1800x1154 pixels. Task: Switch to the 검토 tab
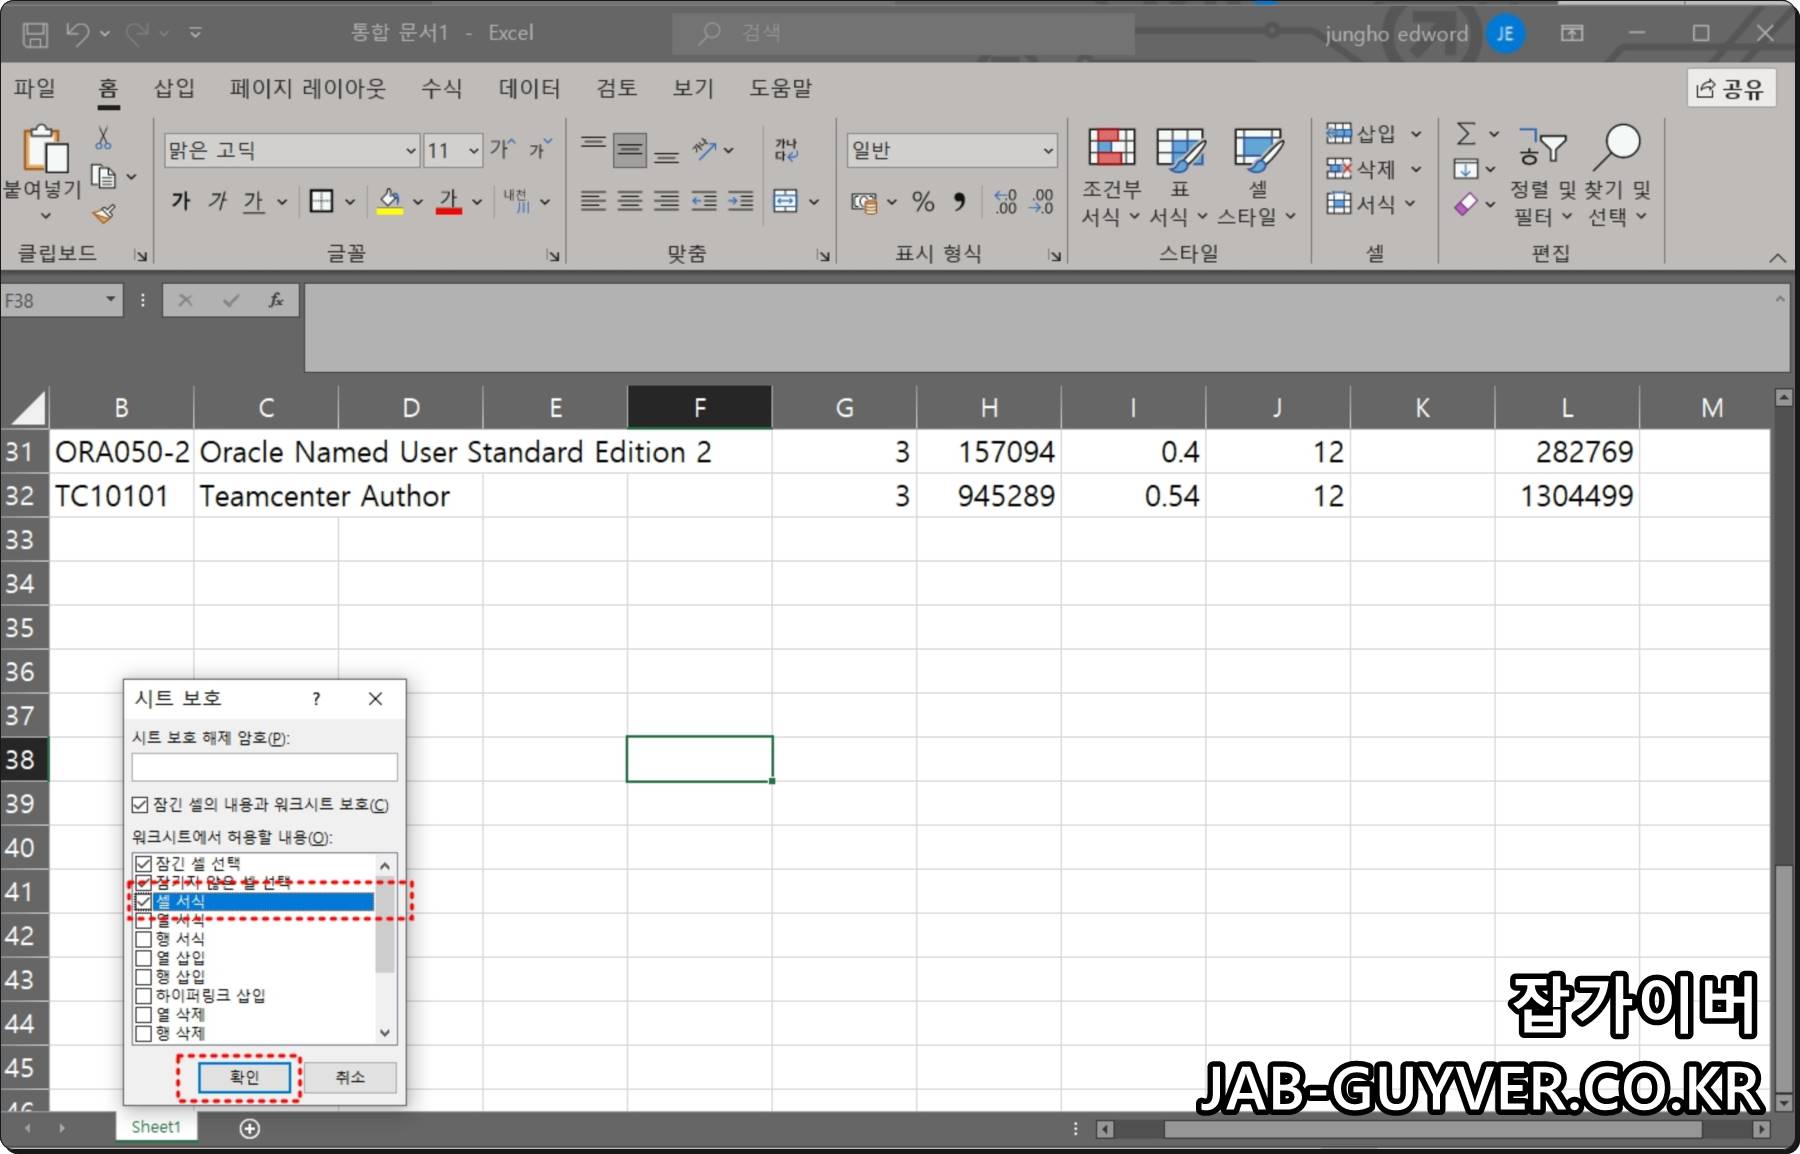(x=617, y=88)
